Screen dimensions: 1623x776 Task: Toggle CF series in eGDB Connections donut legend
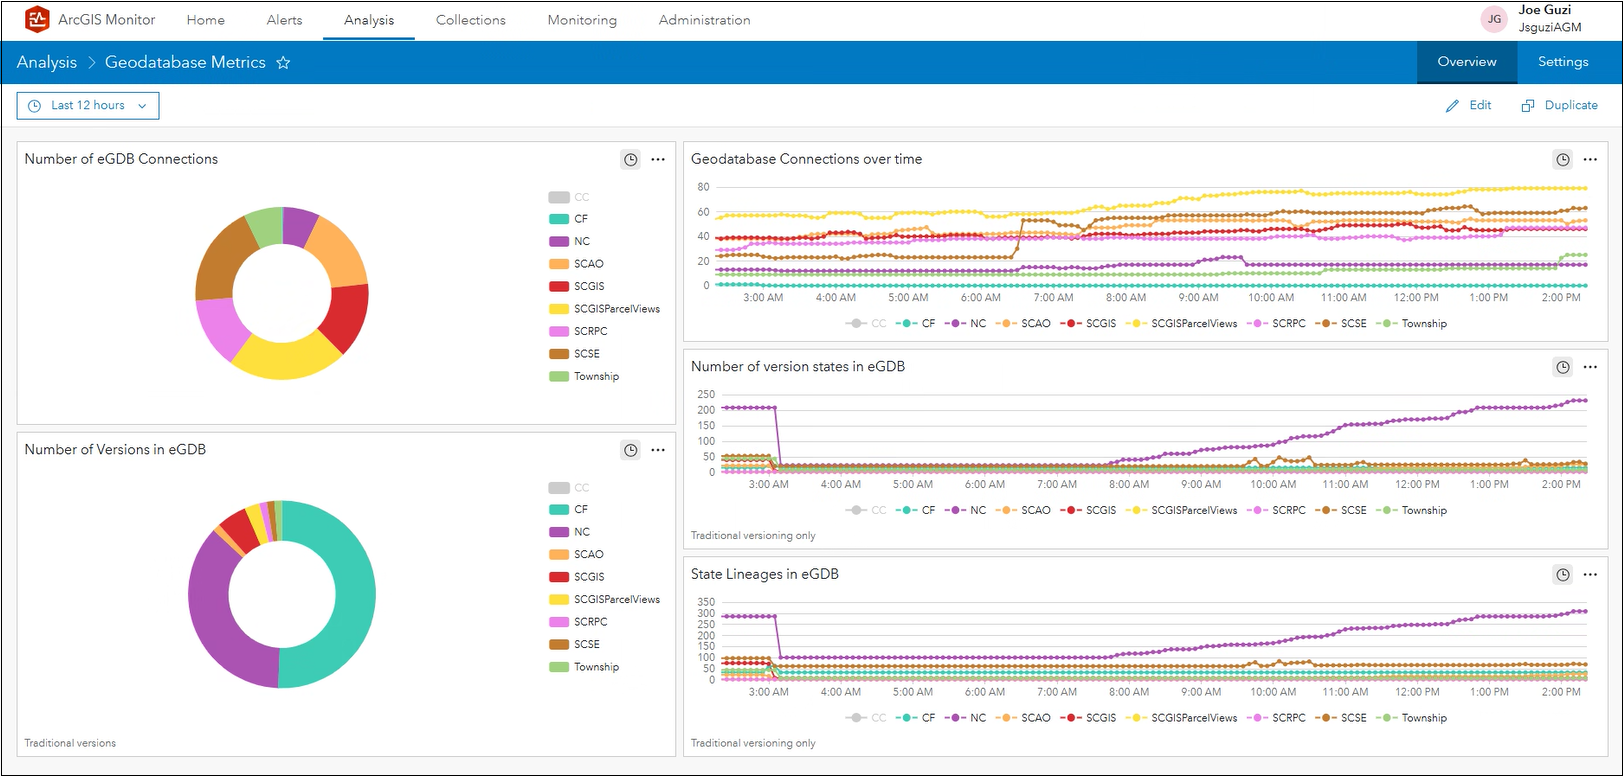coord(569,219)
